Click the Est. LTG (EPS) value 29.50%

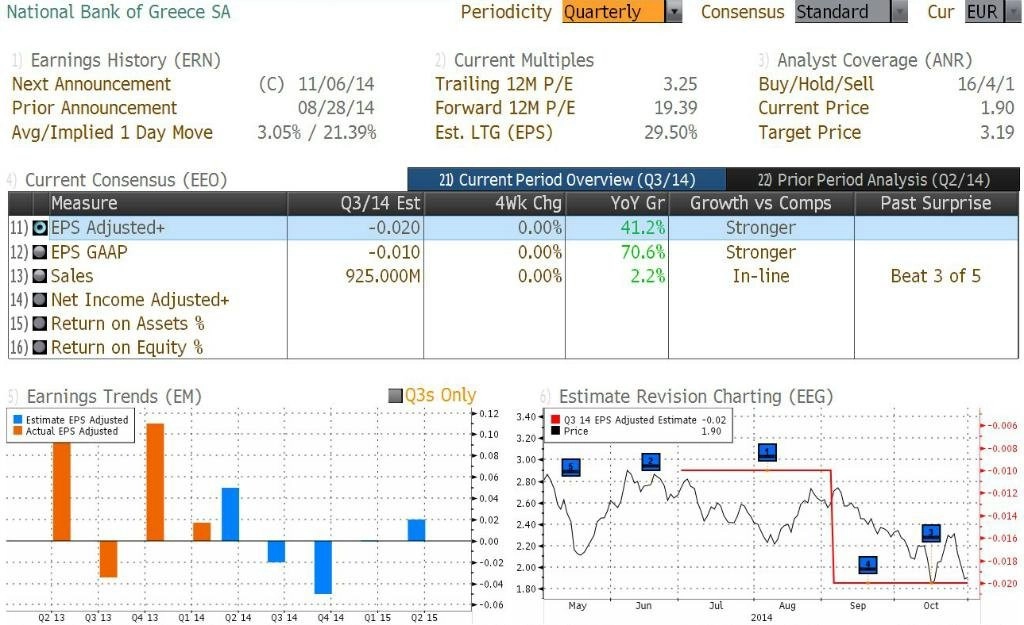(x=671, y=133)
